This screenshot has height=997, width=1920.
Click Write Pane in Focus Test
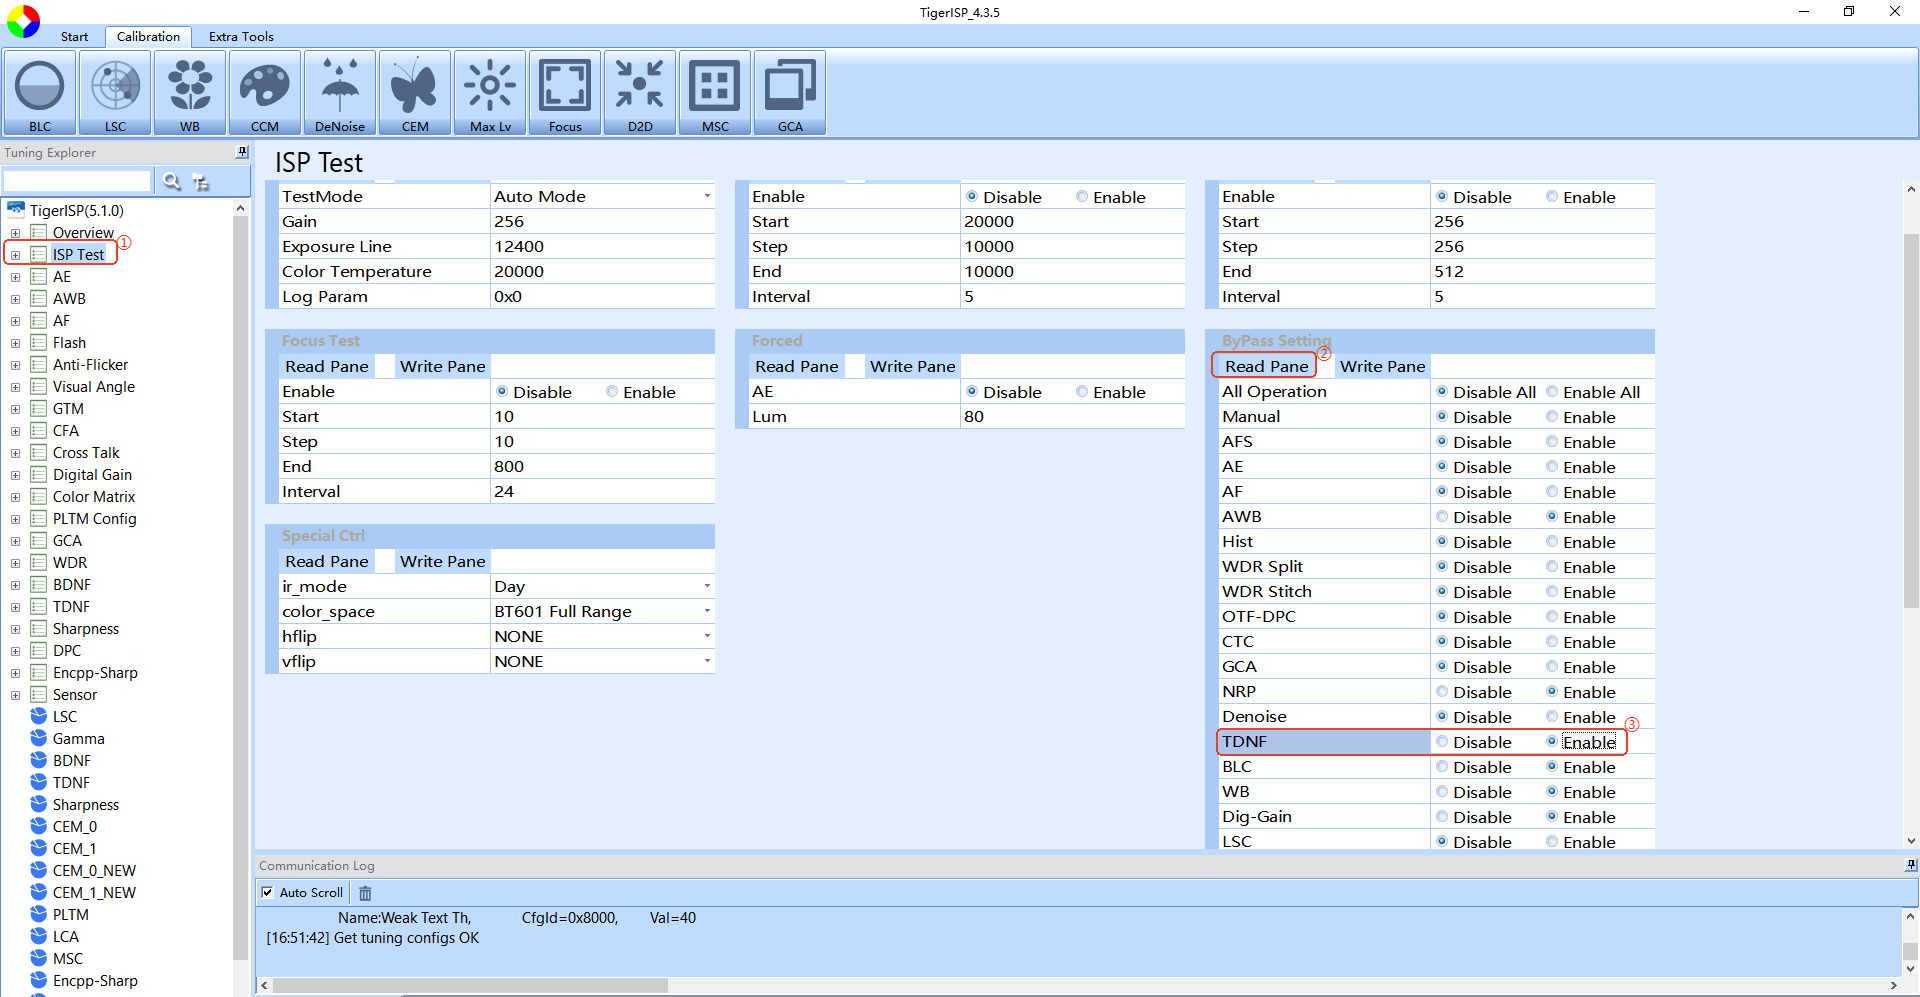[442, 366]
